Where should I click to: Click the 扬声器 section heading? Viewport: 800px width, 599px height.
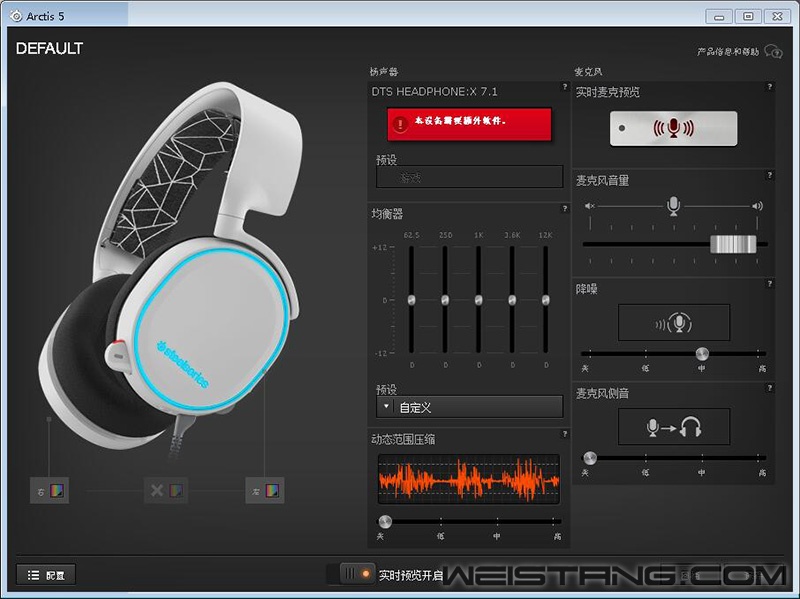tap(384, 71)
